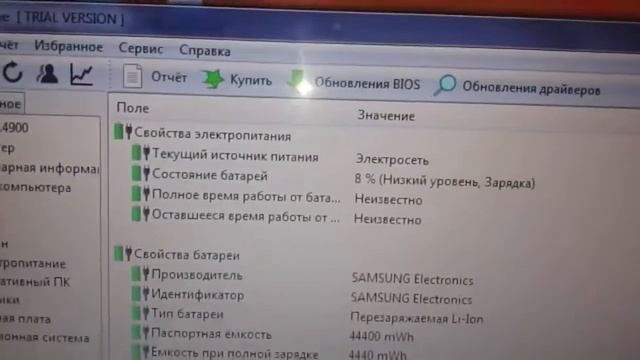Open the Избранное menu
640x360 pixels.
coord(69,47)
